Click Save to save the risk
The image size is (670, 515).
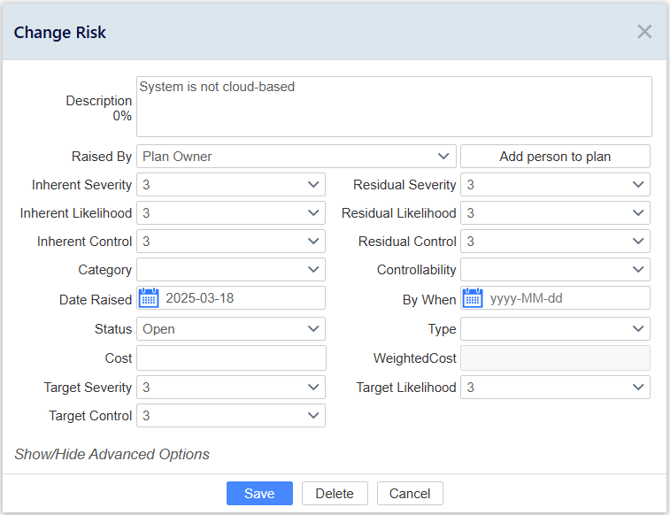click(259, 493)
